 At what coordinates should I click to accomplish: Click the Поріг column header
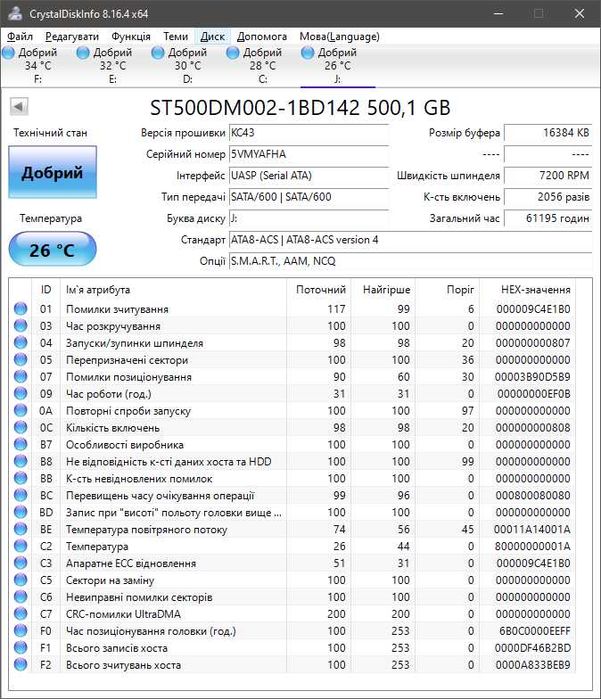447,290
